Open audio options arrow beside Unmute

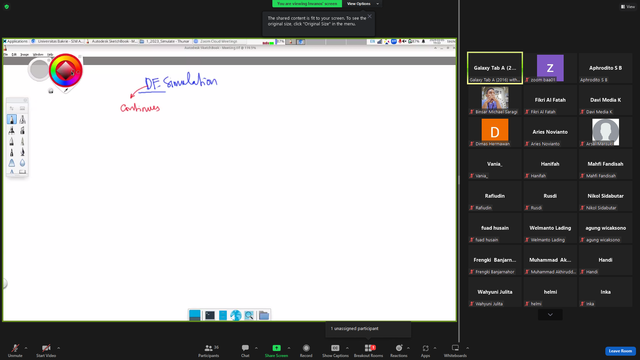(26, 348)
